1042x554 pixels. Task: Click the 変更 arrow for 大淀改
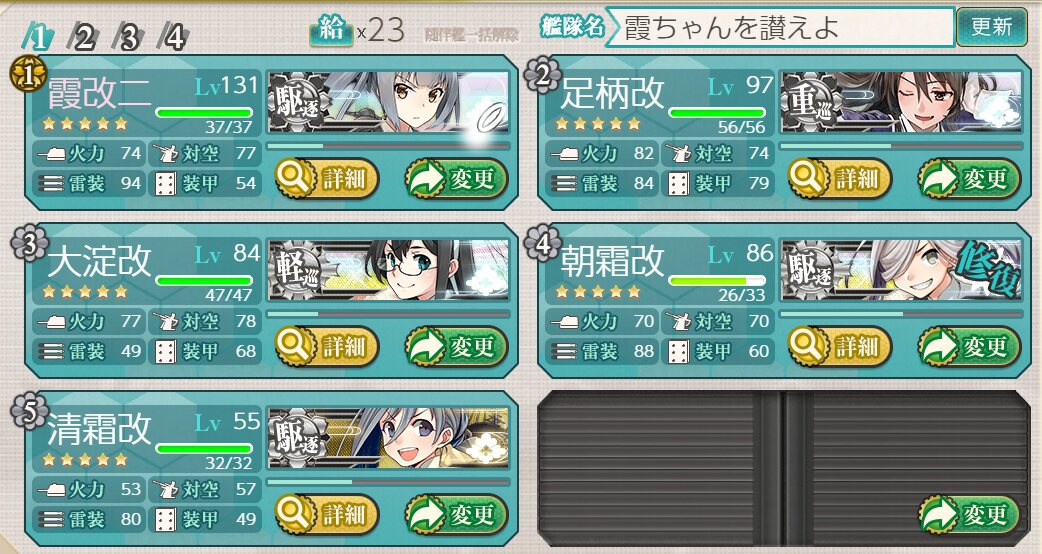(x=457, y=346)
